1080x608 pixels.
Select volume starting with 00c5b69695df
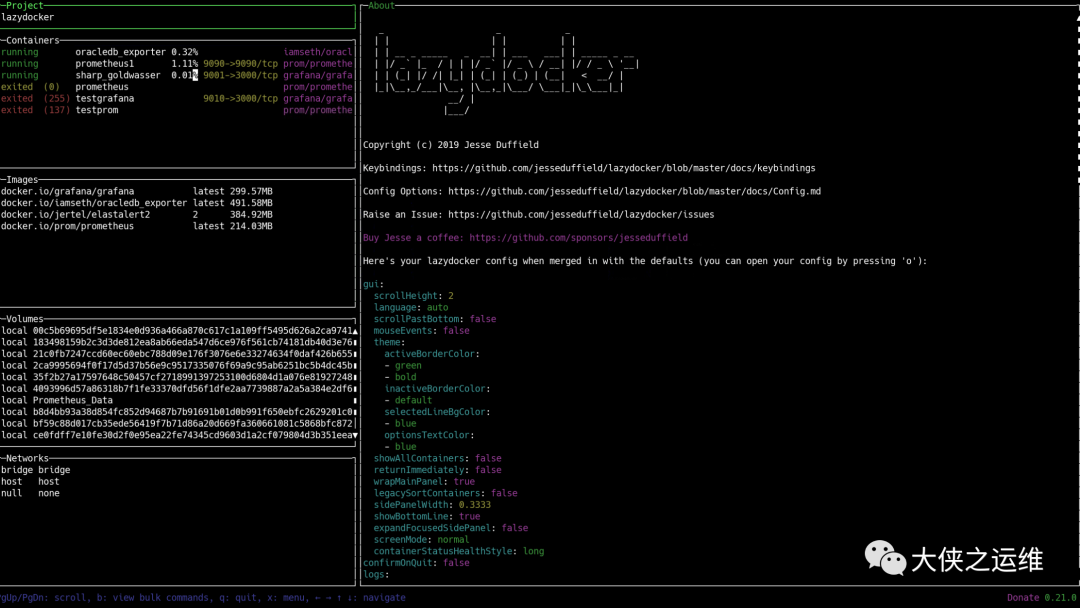(176, 331)
